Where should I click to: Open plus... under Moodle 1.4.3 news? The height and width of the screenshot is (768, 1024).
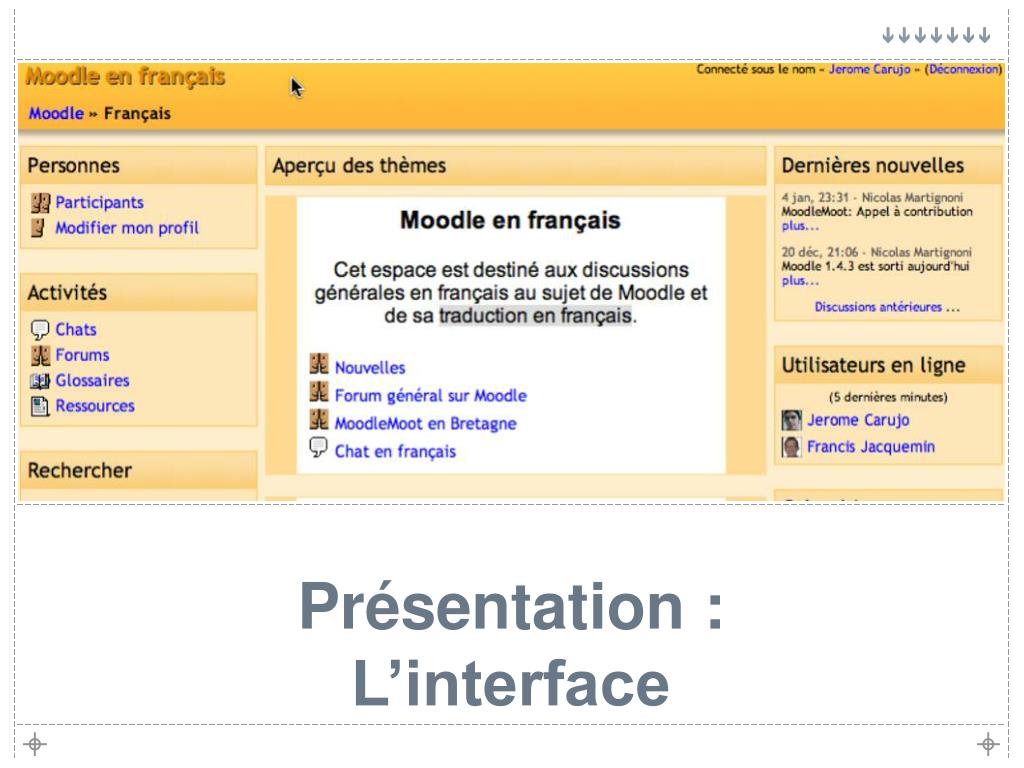800,281
